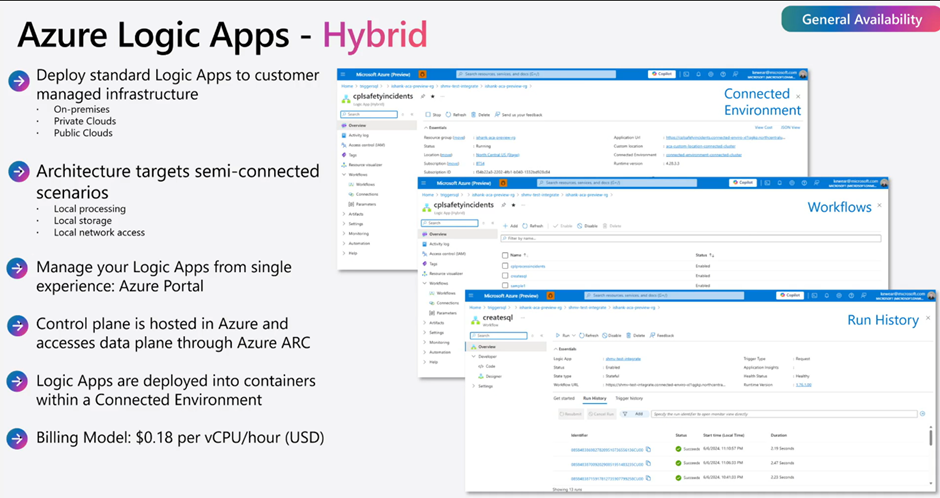The width and height of the screenshot is (940, 498).
Task: Check the cplprocessincidents workflow checkbox
Action: [505, 266]
